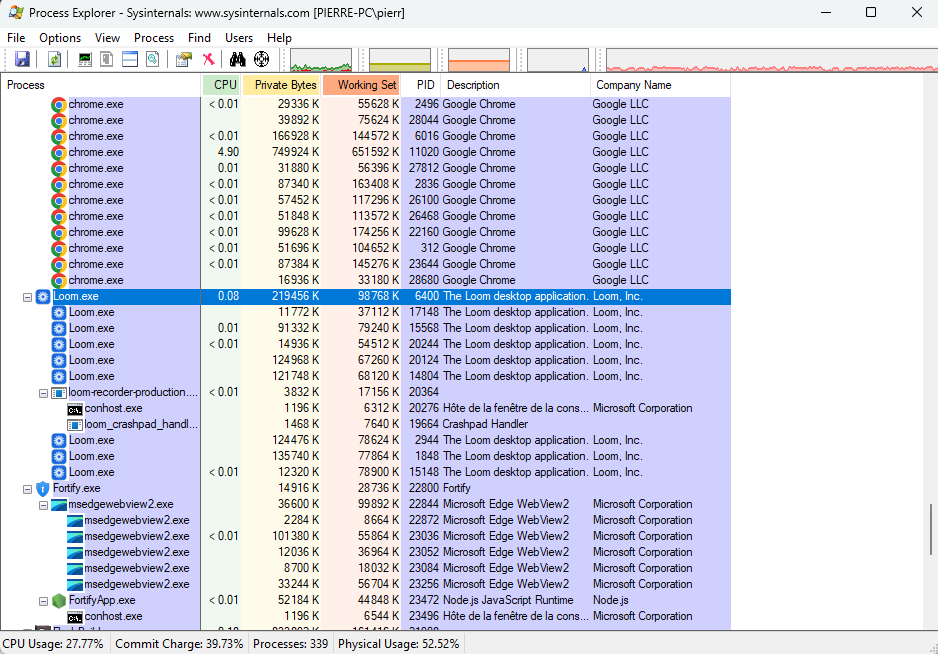Click the binoculars Find Handle icon
938x654 pixels.
point(237,59)
